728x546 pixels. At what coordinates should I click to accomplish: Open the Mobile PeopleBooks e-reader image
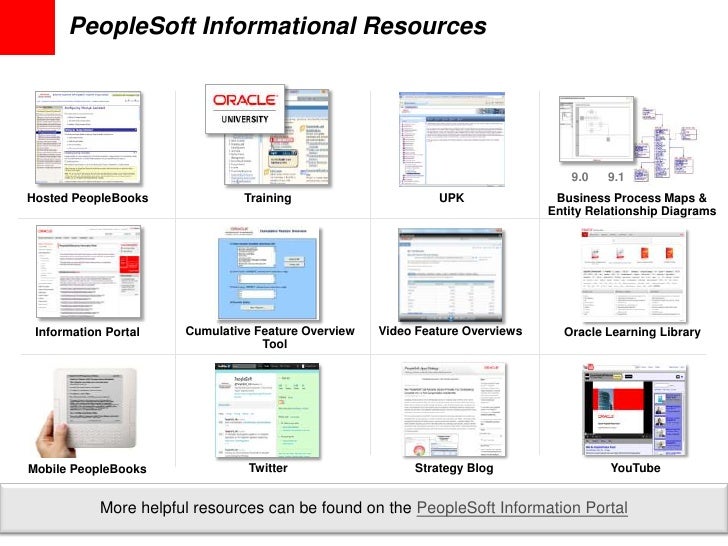coord(87,412)
